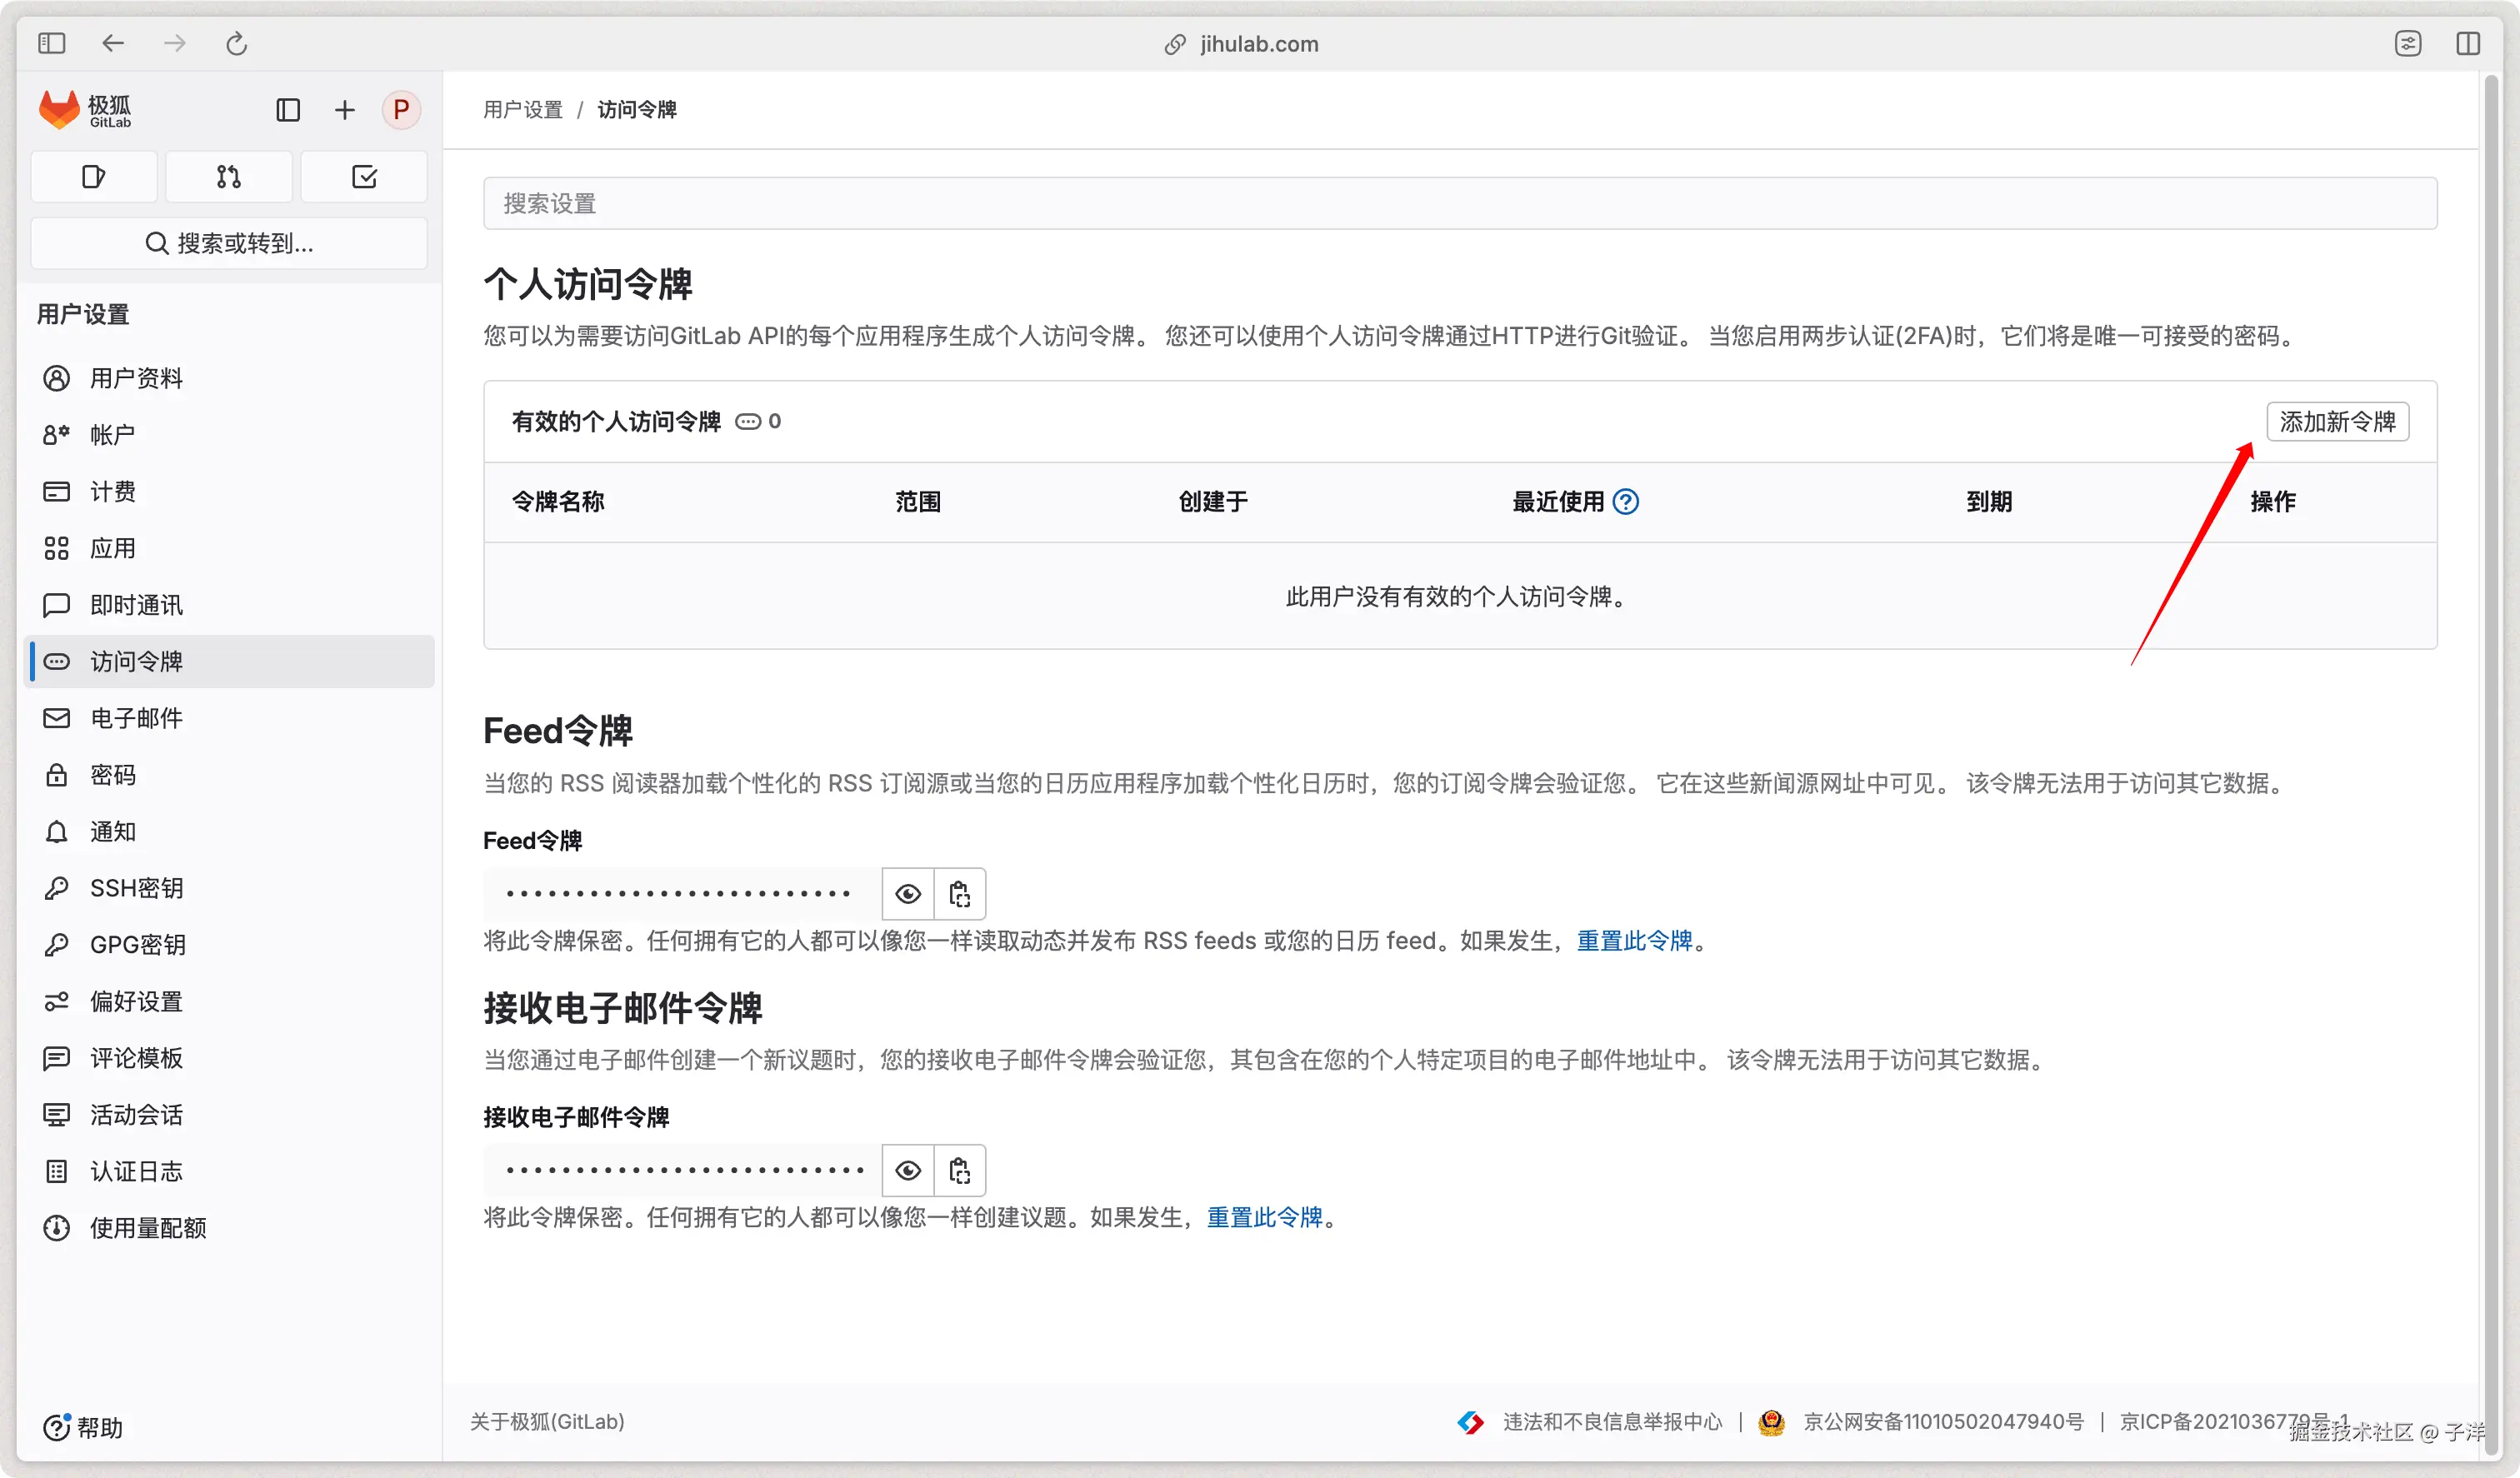
Task: Click 添加新令牌 button
Action: tap(2337, 422)
